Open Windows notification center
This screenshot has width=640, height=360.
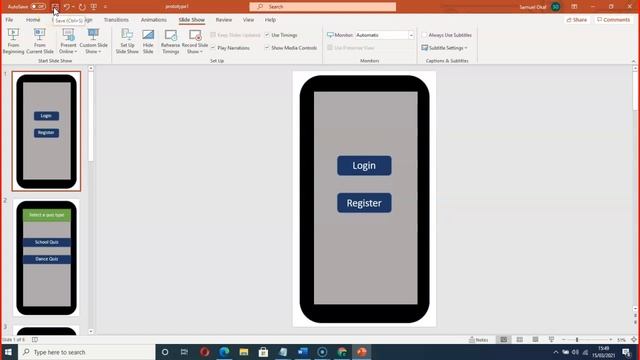point(627,352)
